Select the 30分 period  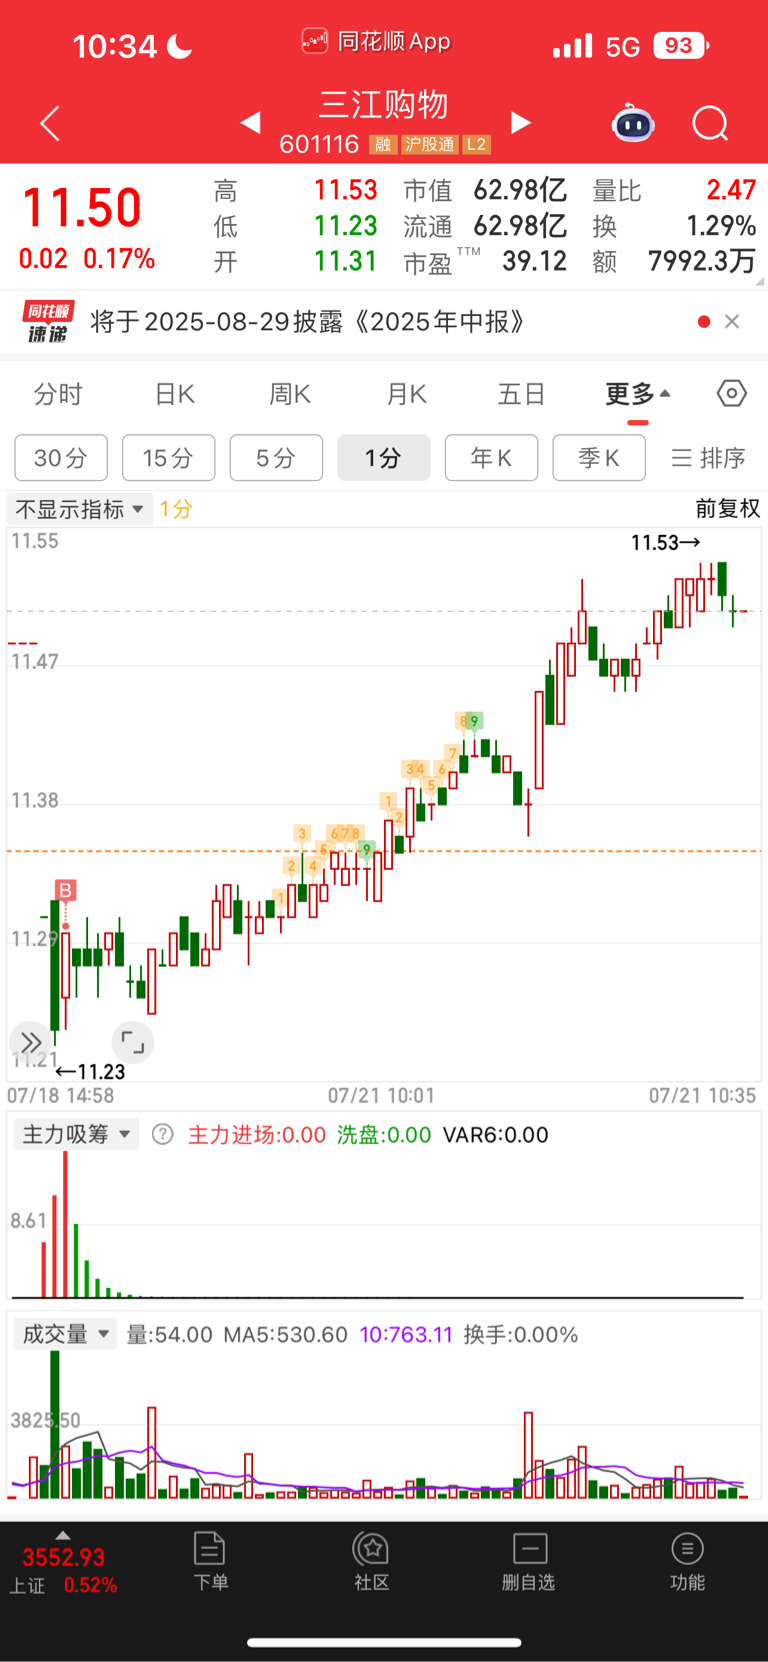[x=61, y=458]
